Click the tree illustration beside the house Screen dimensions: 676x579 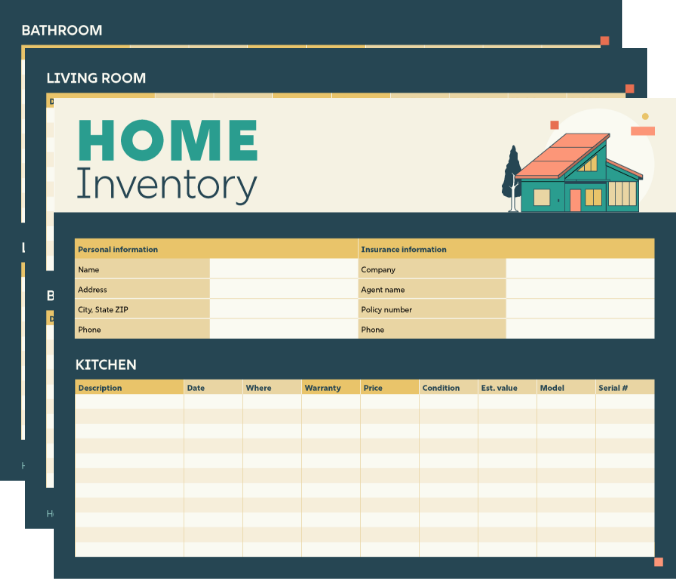click(x=512, y=178)
